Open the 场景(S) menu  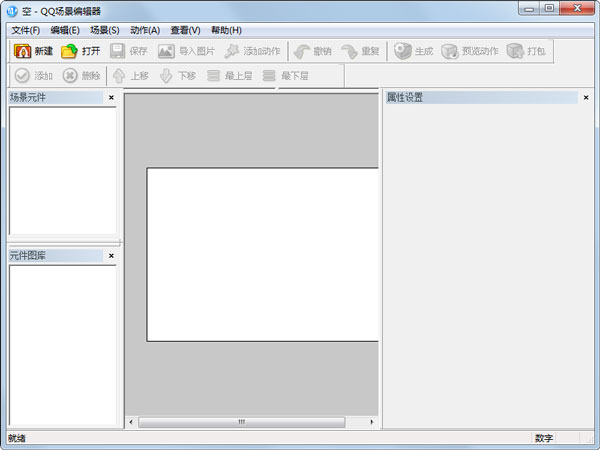coord(104,30)
